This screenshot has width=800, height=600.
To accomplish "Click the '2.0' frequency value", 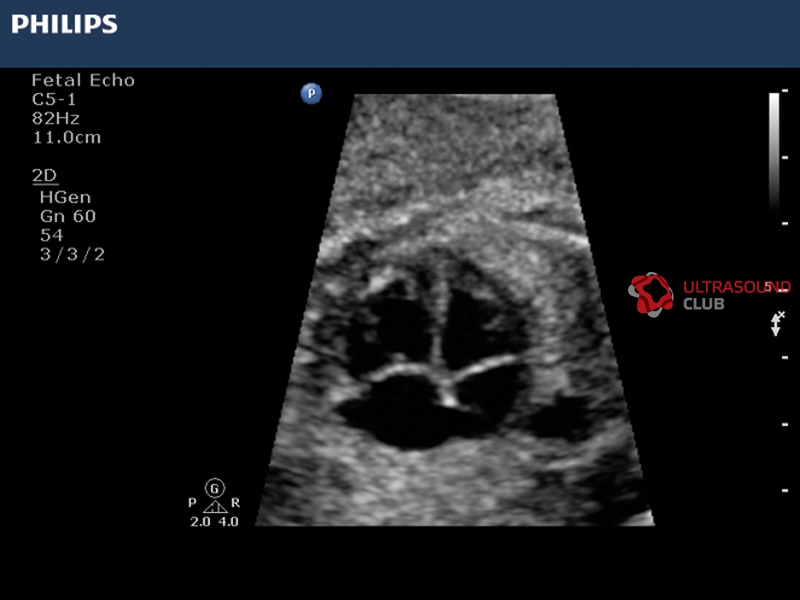I will click(x=200, y=521).
